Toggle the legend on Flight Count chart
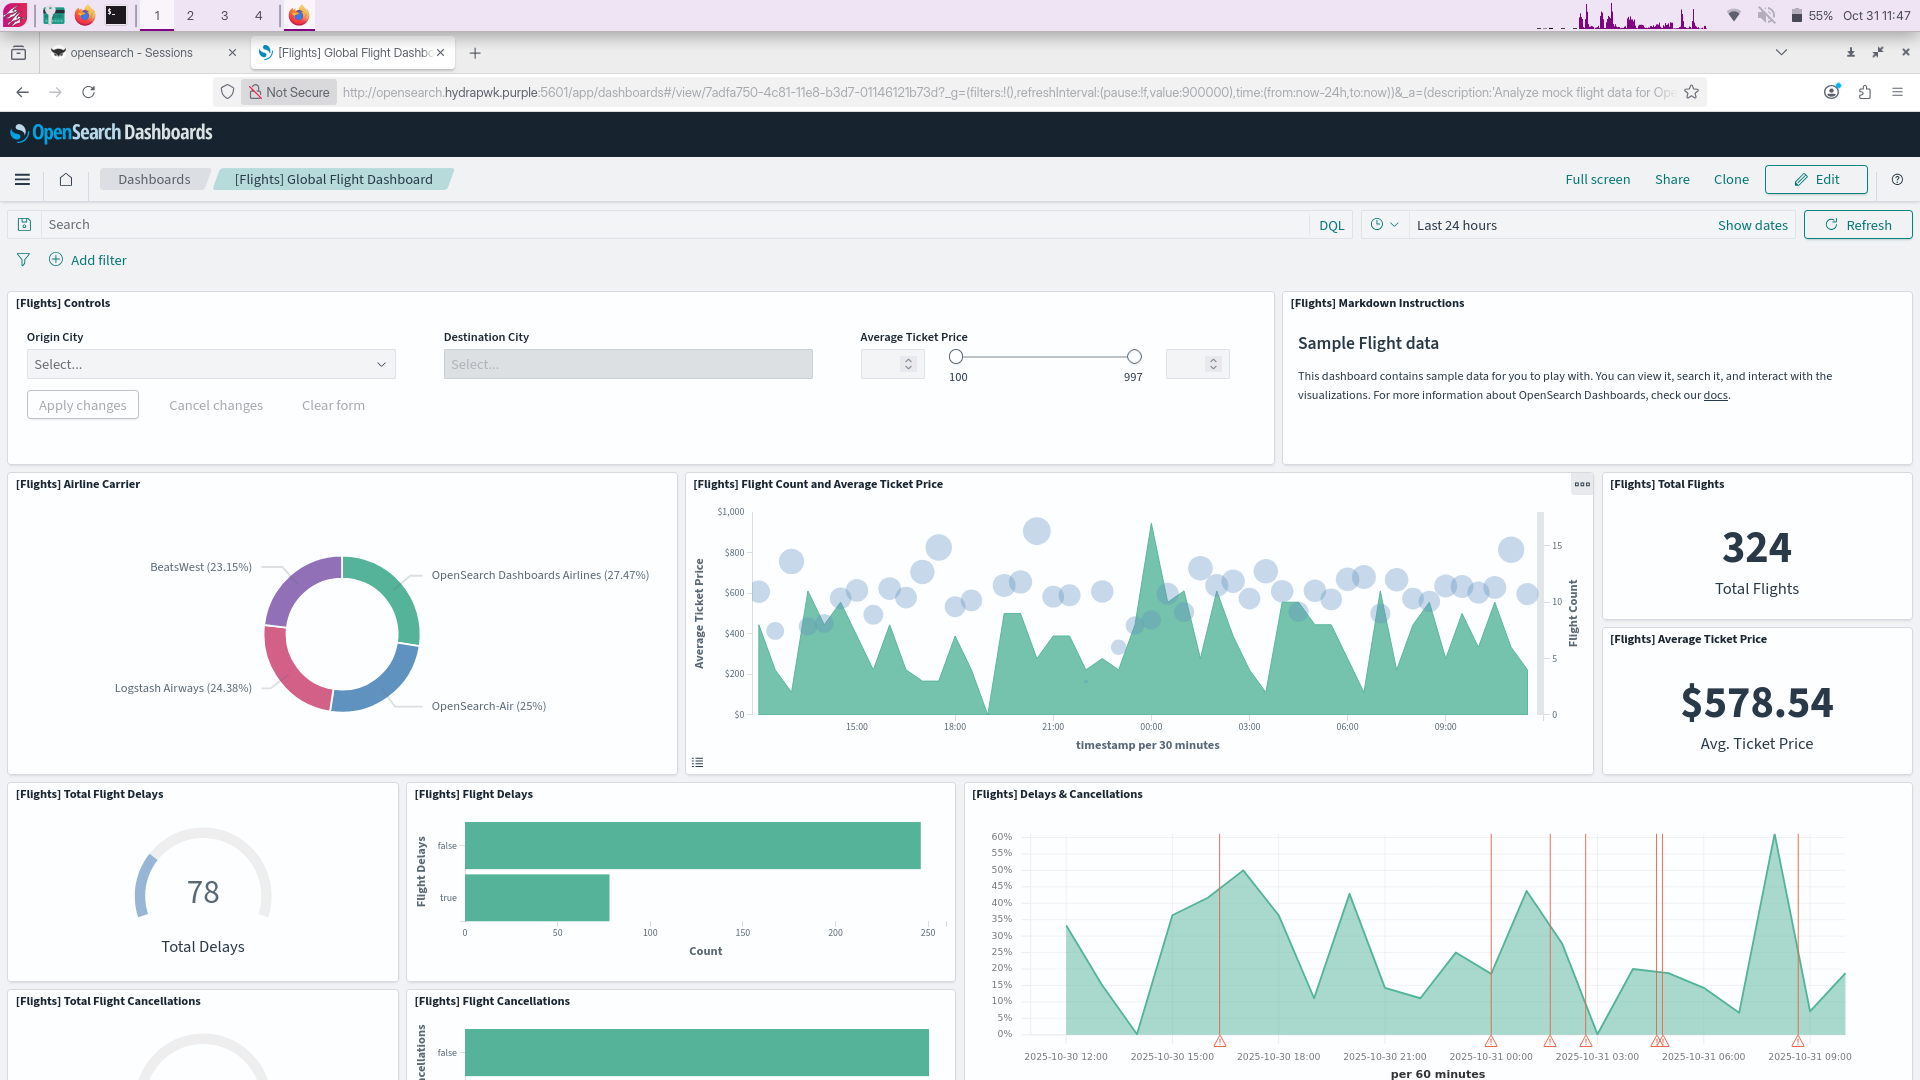Viewport: 1920px width, 1080px height. point(698,761)
